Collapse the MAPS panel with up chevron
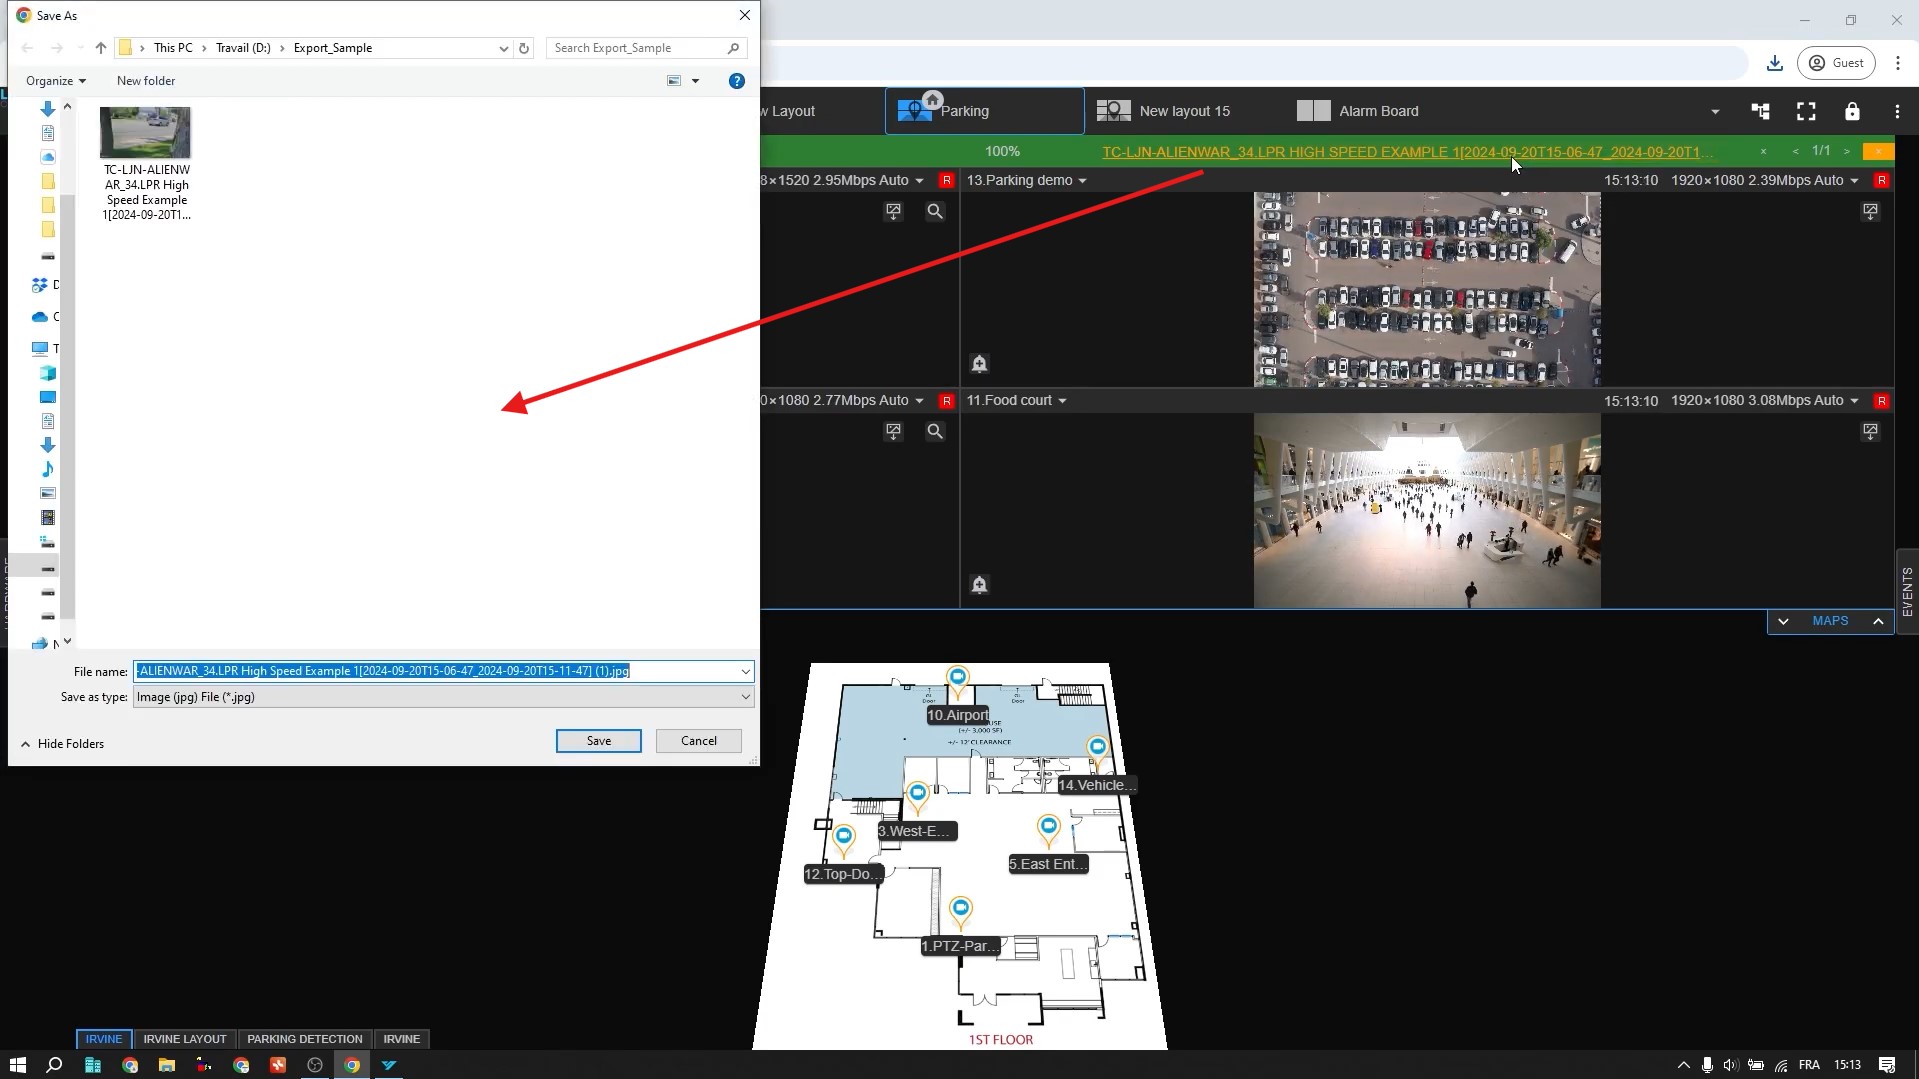 [x=1878, y=621]
